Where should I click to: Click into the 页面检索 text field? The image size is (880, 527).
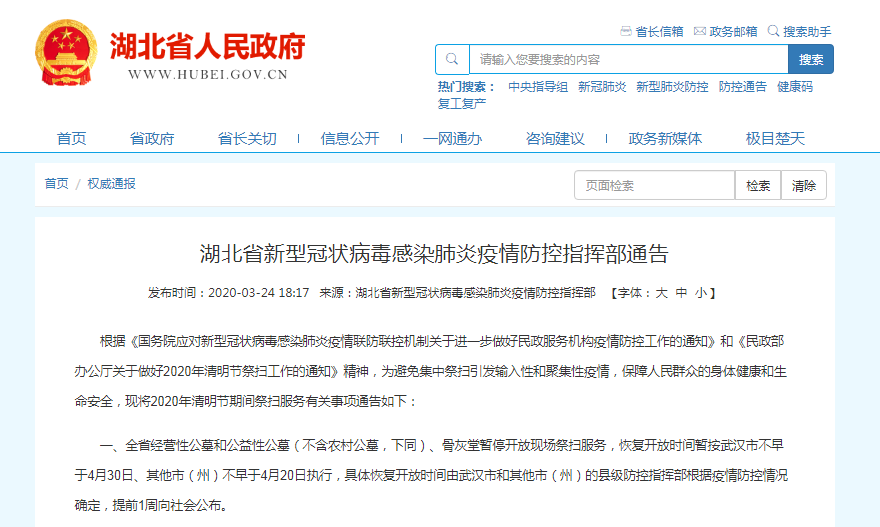point(653,186)
